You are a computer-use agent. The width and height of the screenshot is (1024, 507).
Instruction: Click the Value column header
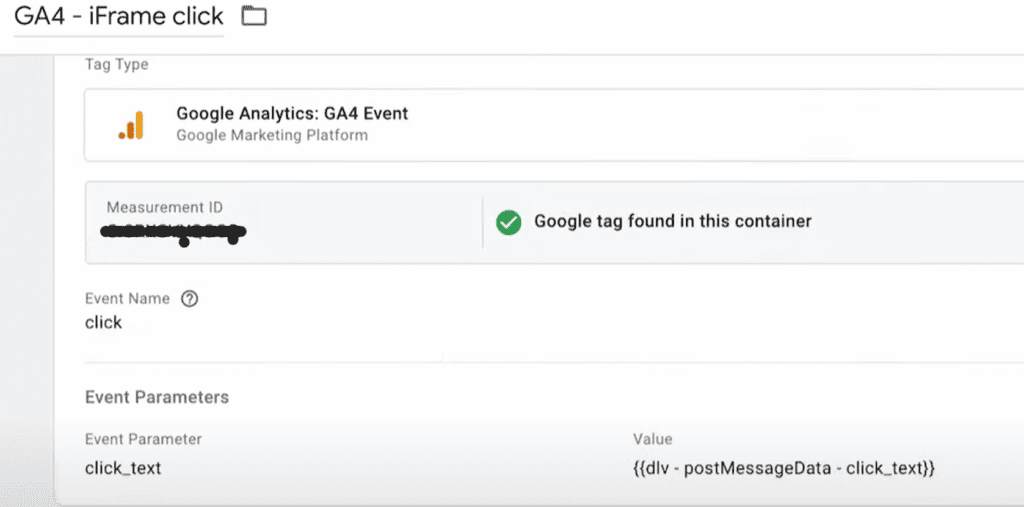pyautogui.click(x=652, y=439)
